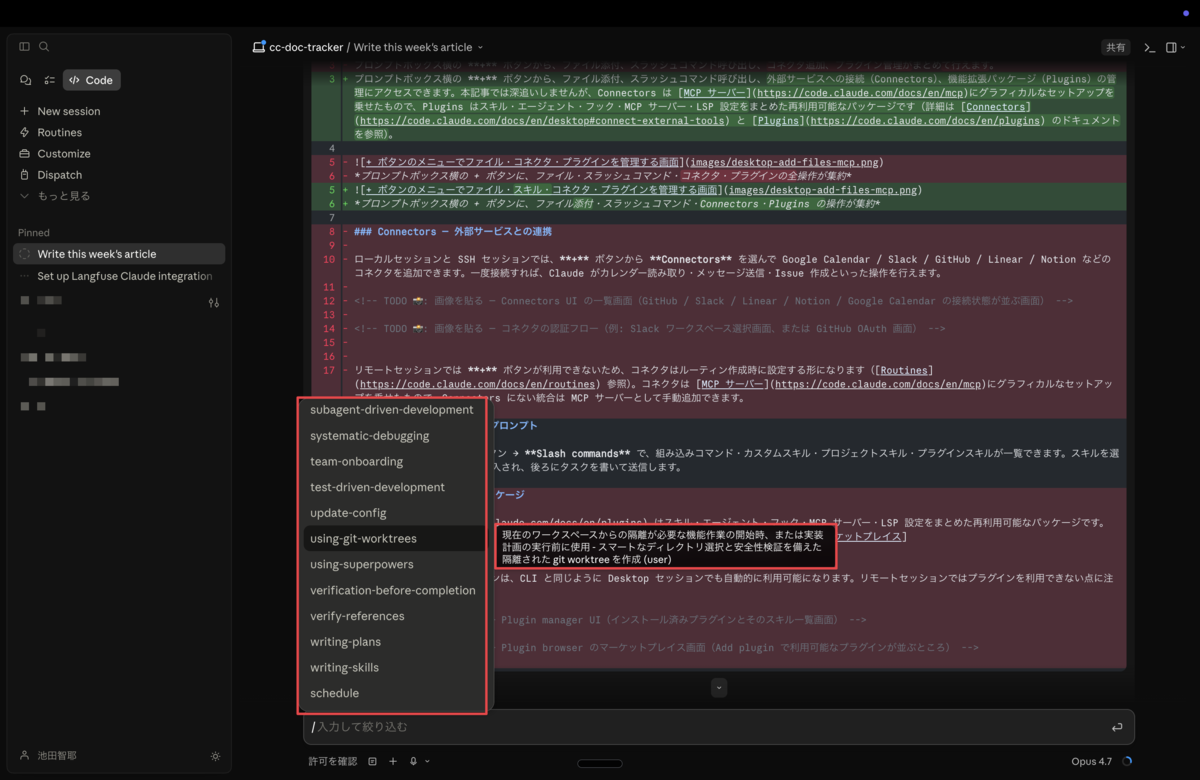Open the session title dropdown chevron
This screenshot has width=1200, height=780.
480,47
